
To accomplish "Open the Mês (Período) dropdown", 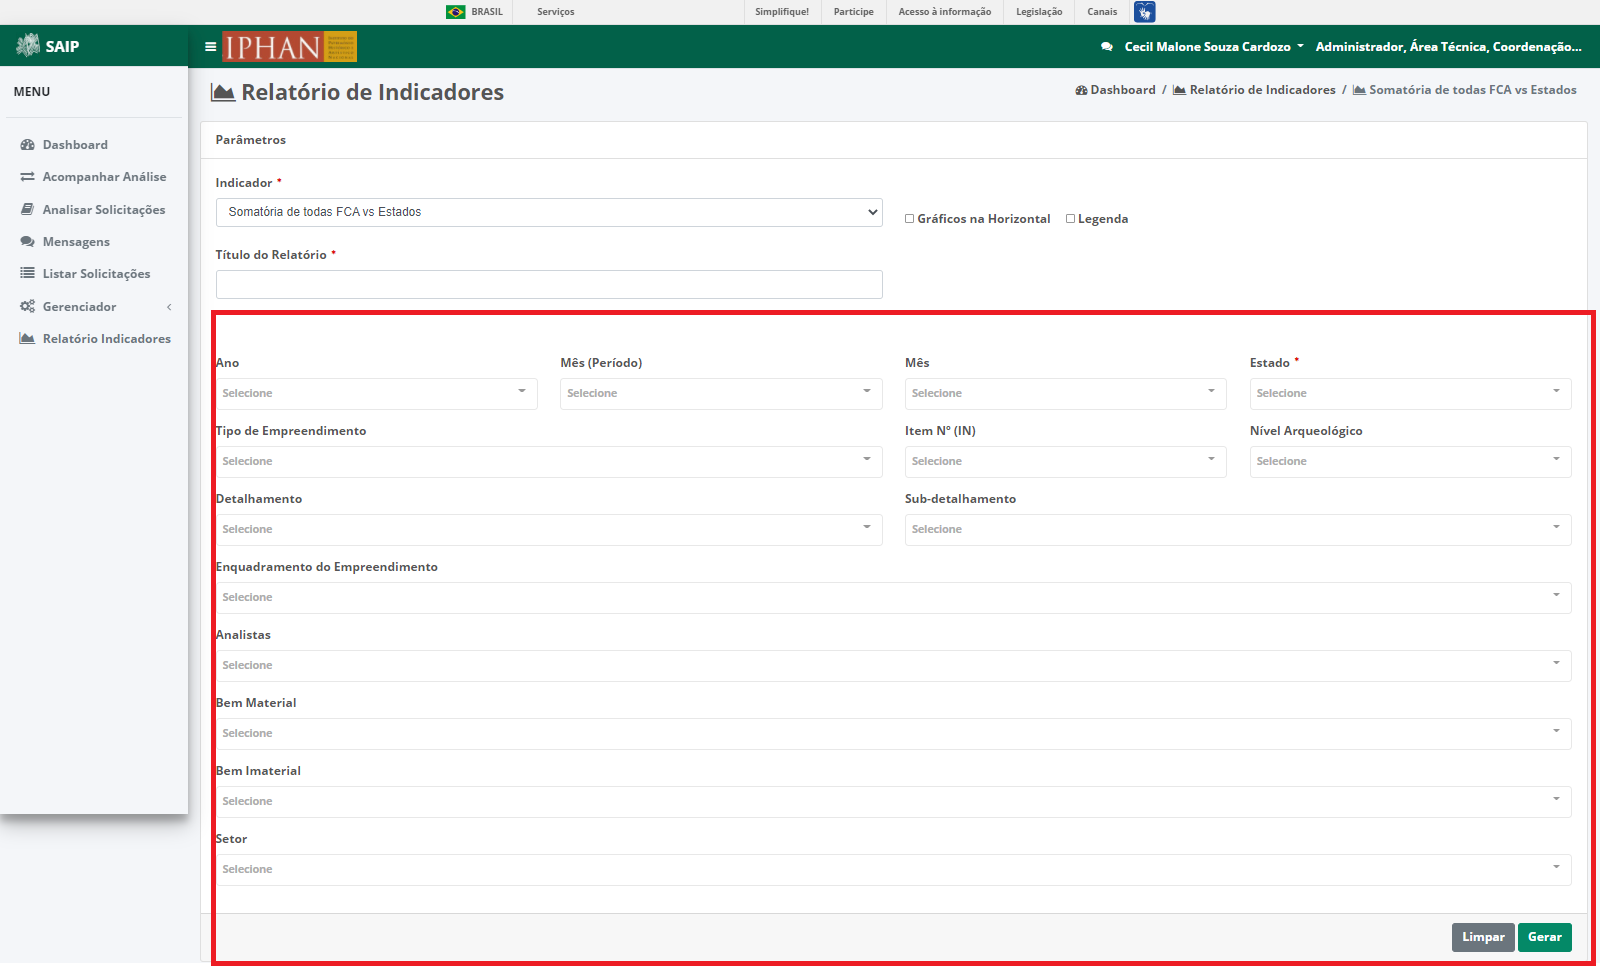I will pos(721,394).
